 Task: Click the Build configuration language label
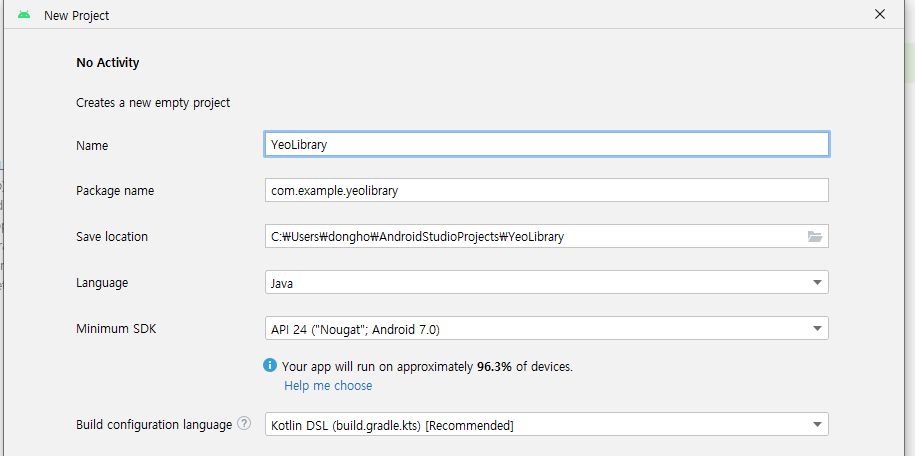click(154, 424)
